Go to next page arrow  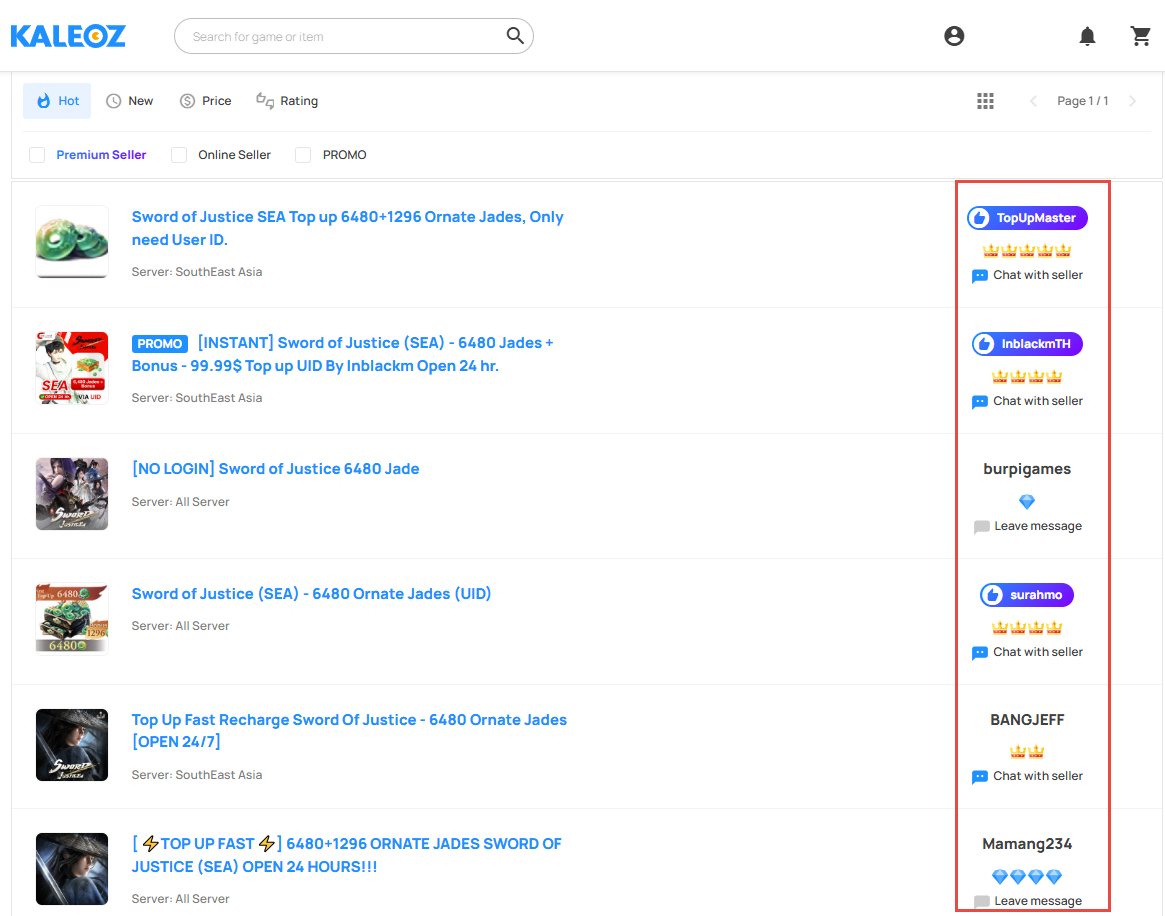click(x=1132, y=101)
